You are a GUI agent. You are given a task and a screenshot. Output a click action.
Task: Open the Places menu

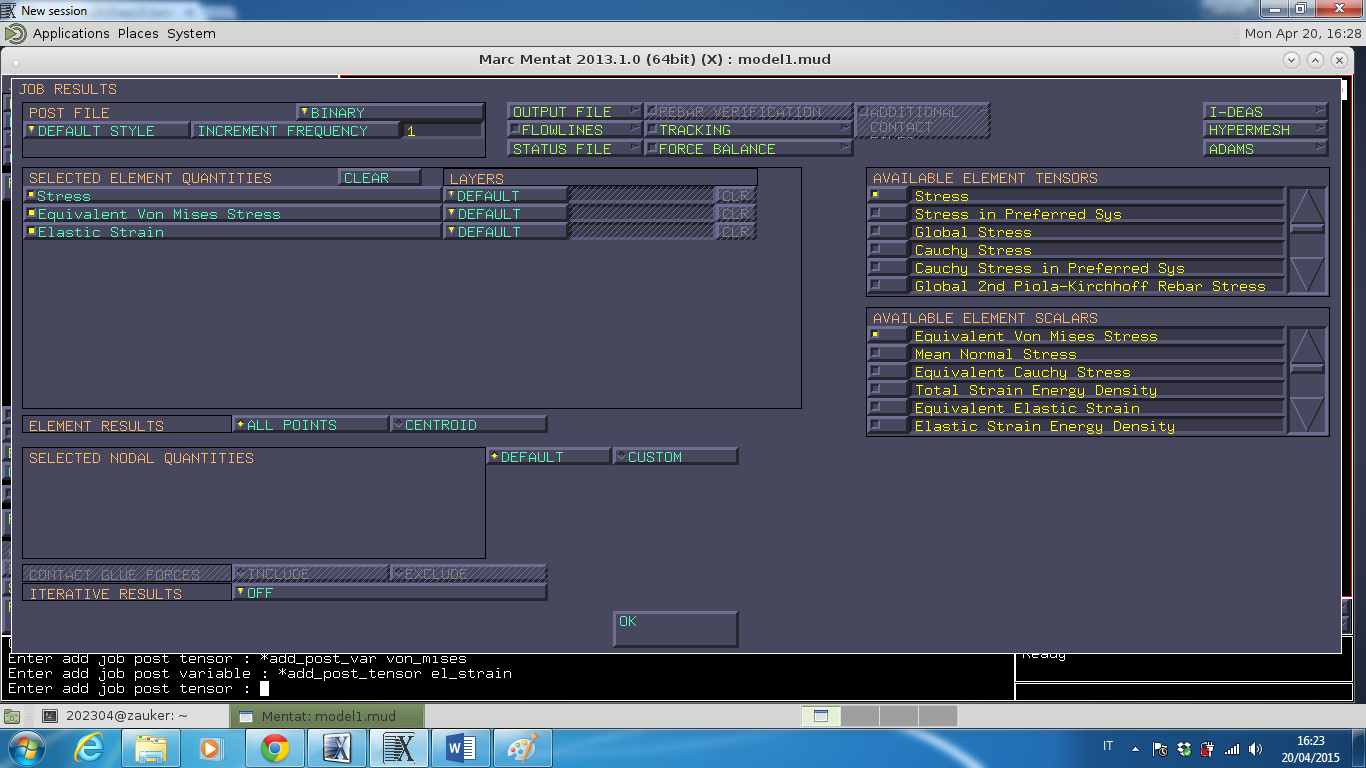[x=138, y=33]
